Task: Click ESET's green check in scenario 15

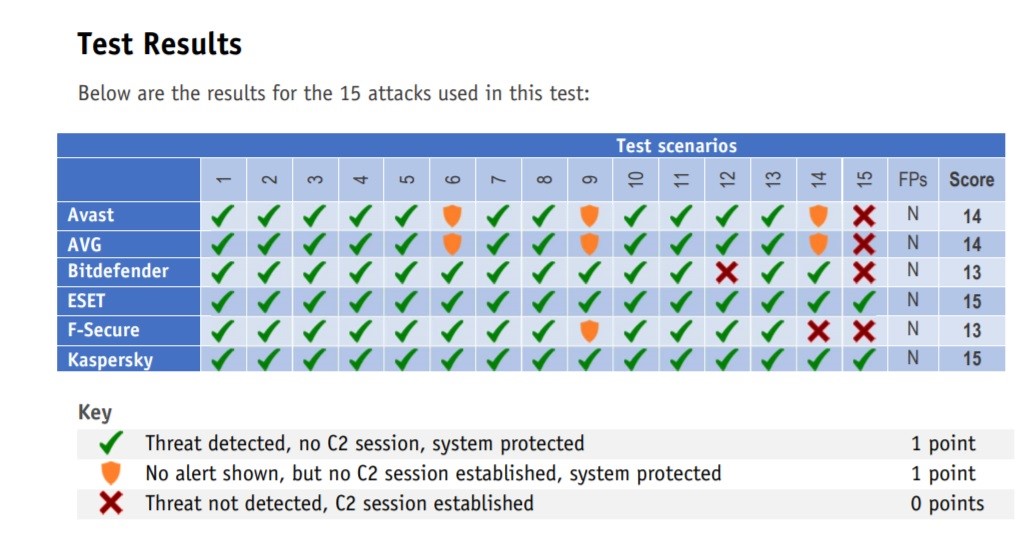Action: pos(864,301)
